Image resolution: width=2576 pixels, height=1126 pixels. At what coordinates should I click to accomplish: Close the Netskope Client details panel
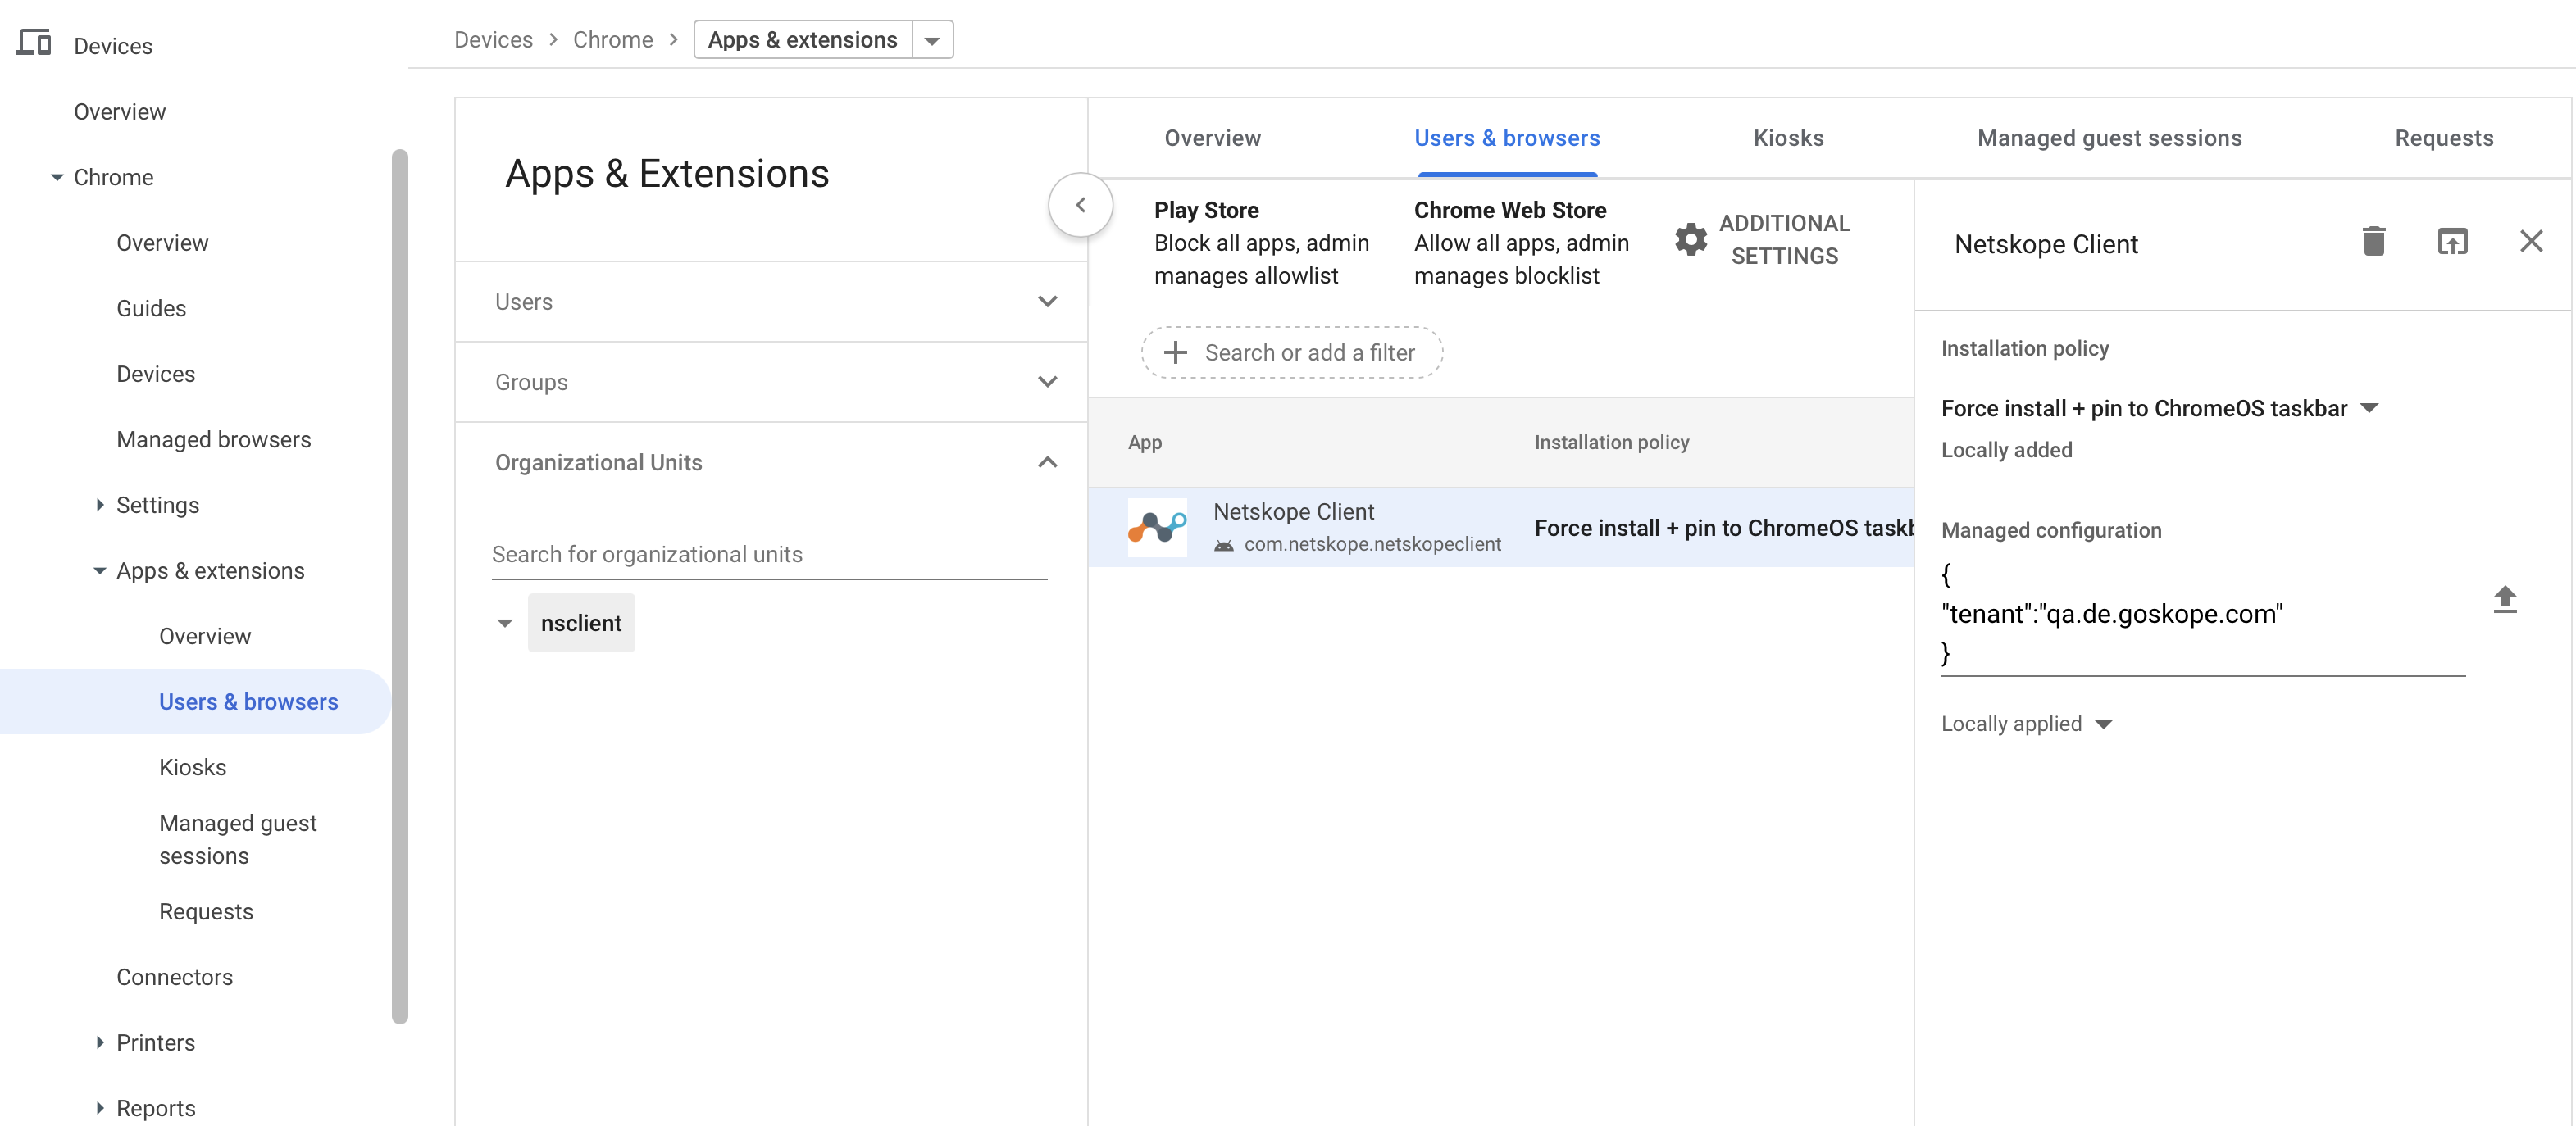(x=2531, y=241)
